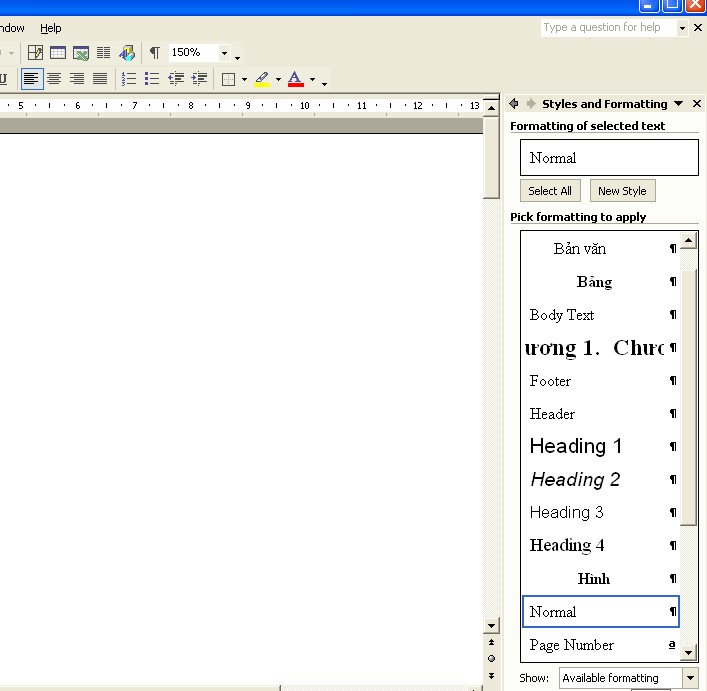Image resolution: width=707 pixels, height=691 pixels.
Task: Apply the Page Number style
Action: click(601, 645)
